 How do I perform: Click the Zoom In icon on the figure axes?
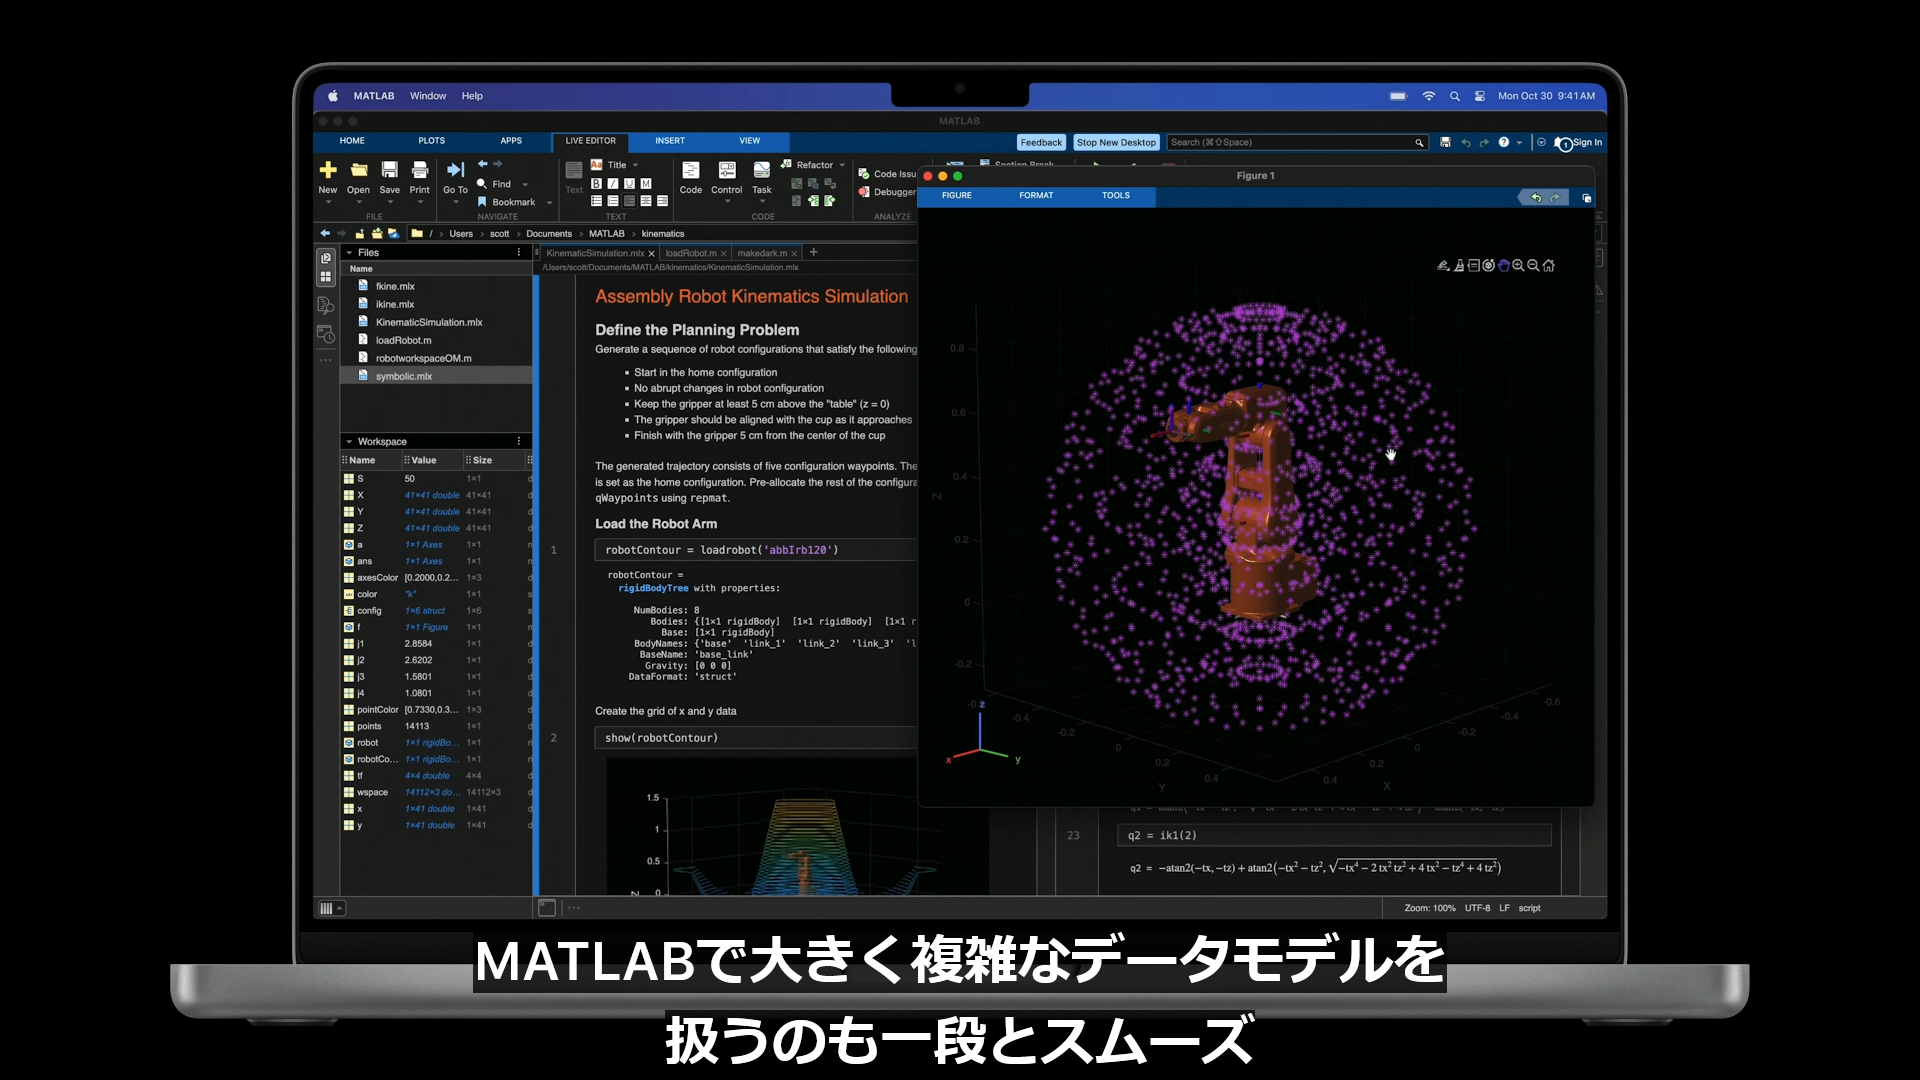[x=1518, y=265]
